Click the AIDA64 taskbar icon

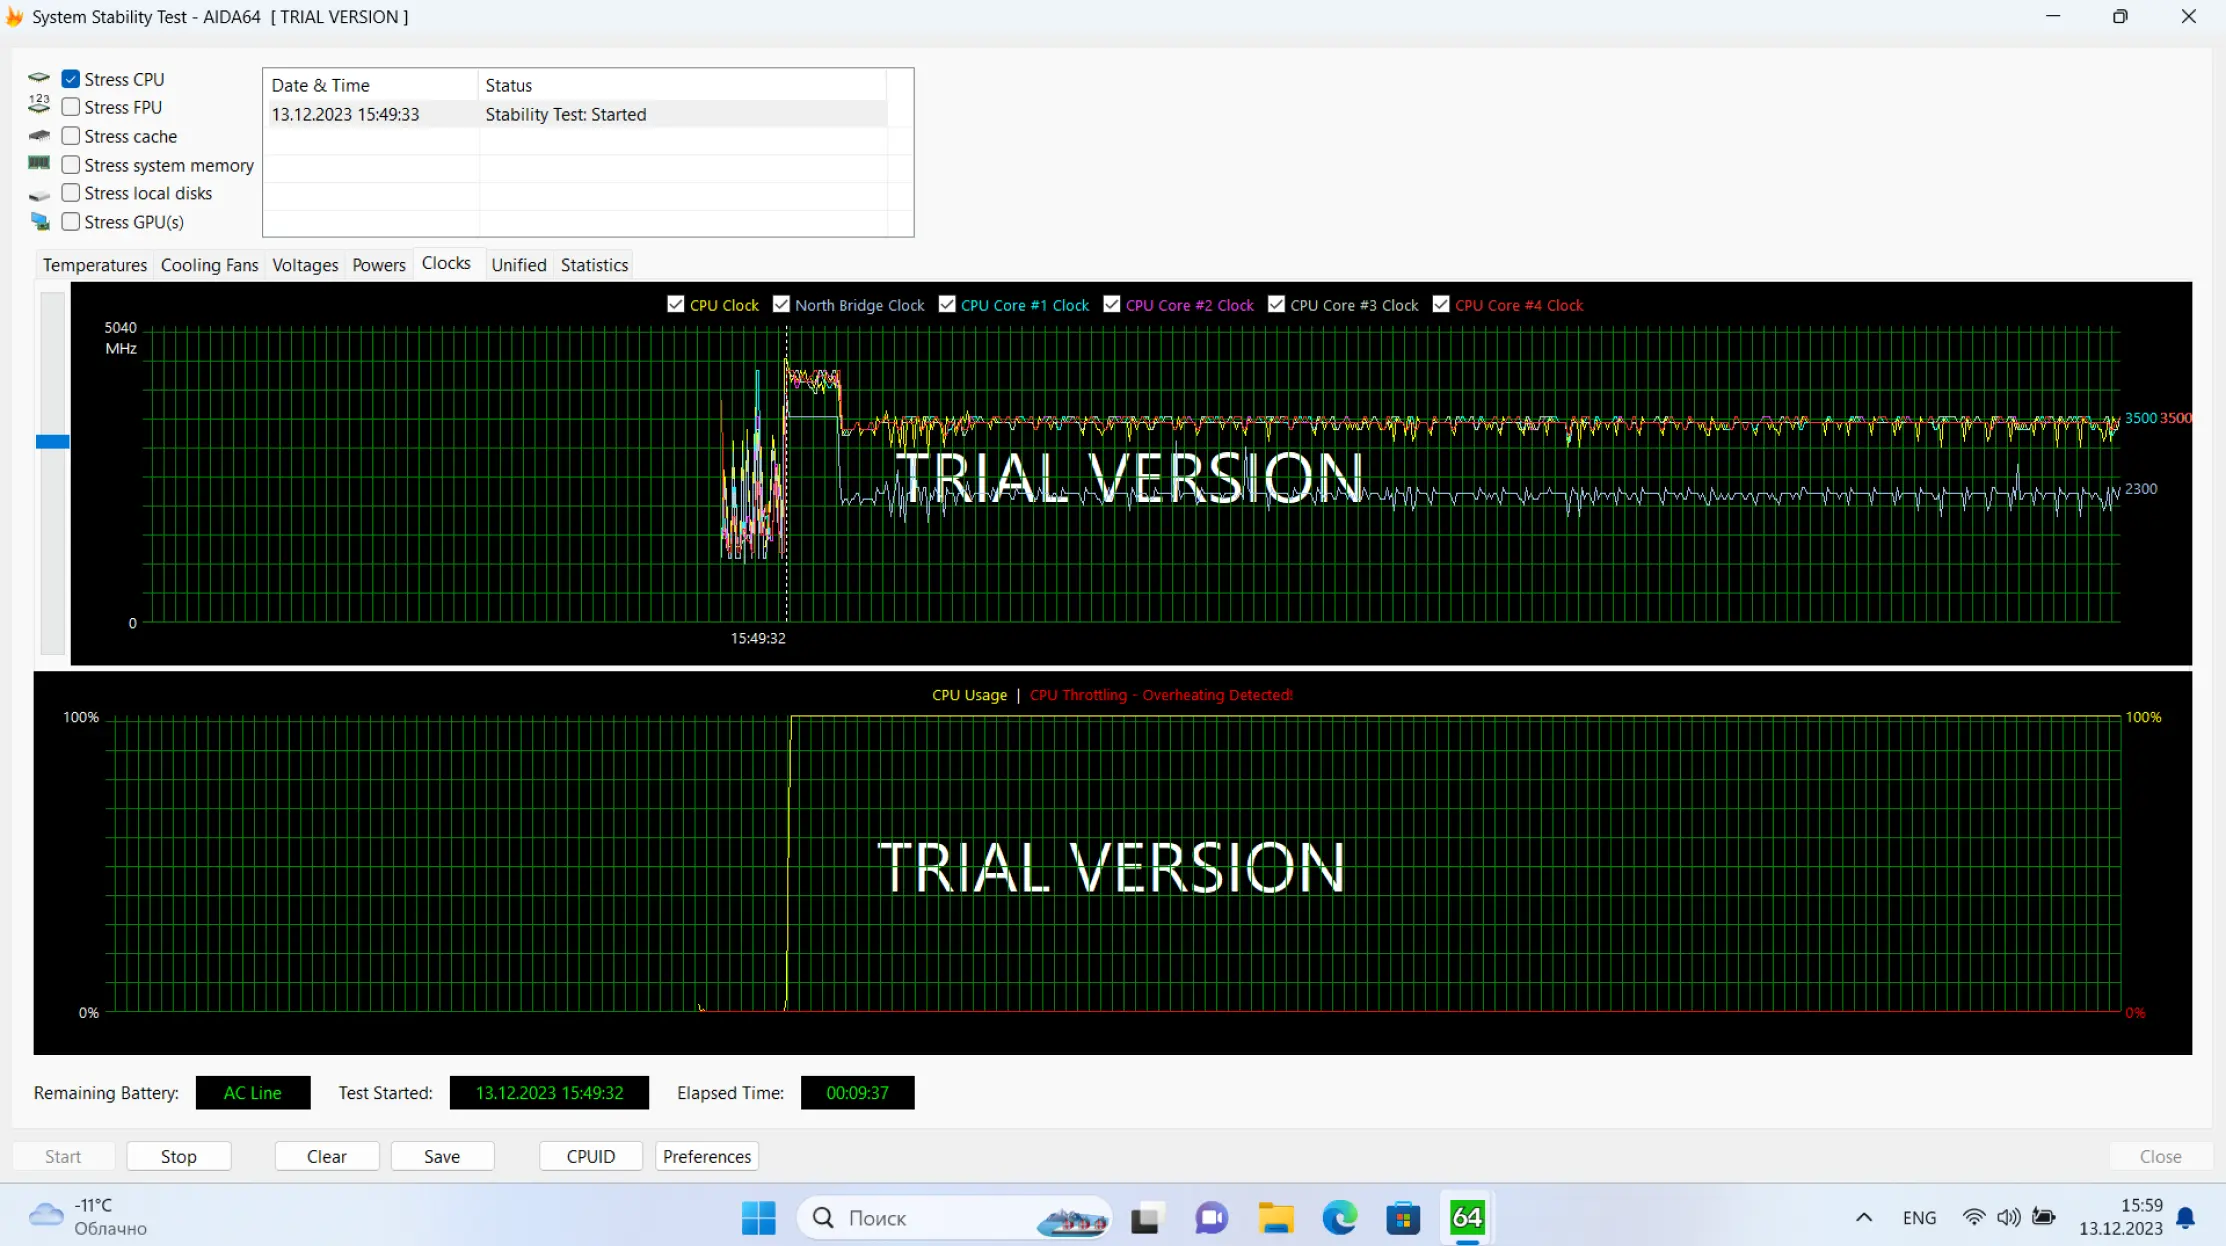tap(1467, 1217)
